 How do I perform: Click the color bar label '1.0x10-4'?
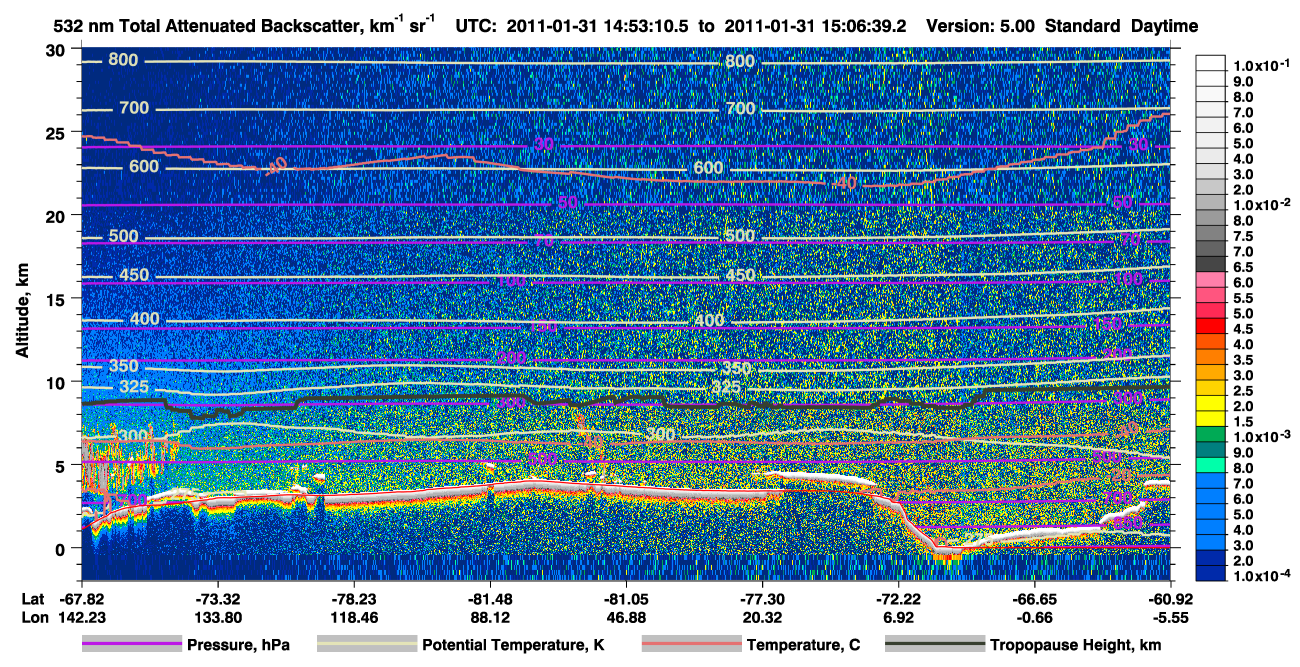point(1262,576)
